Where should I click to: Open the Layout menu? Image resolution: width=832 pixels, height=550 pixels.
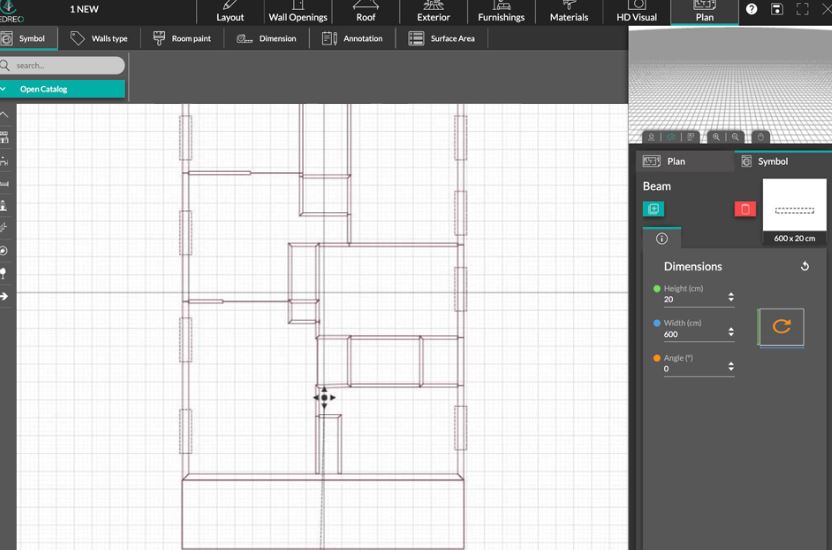[230, 12]
